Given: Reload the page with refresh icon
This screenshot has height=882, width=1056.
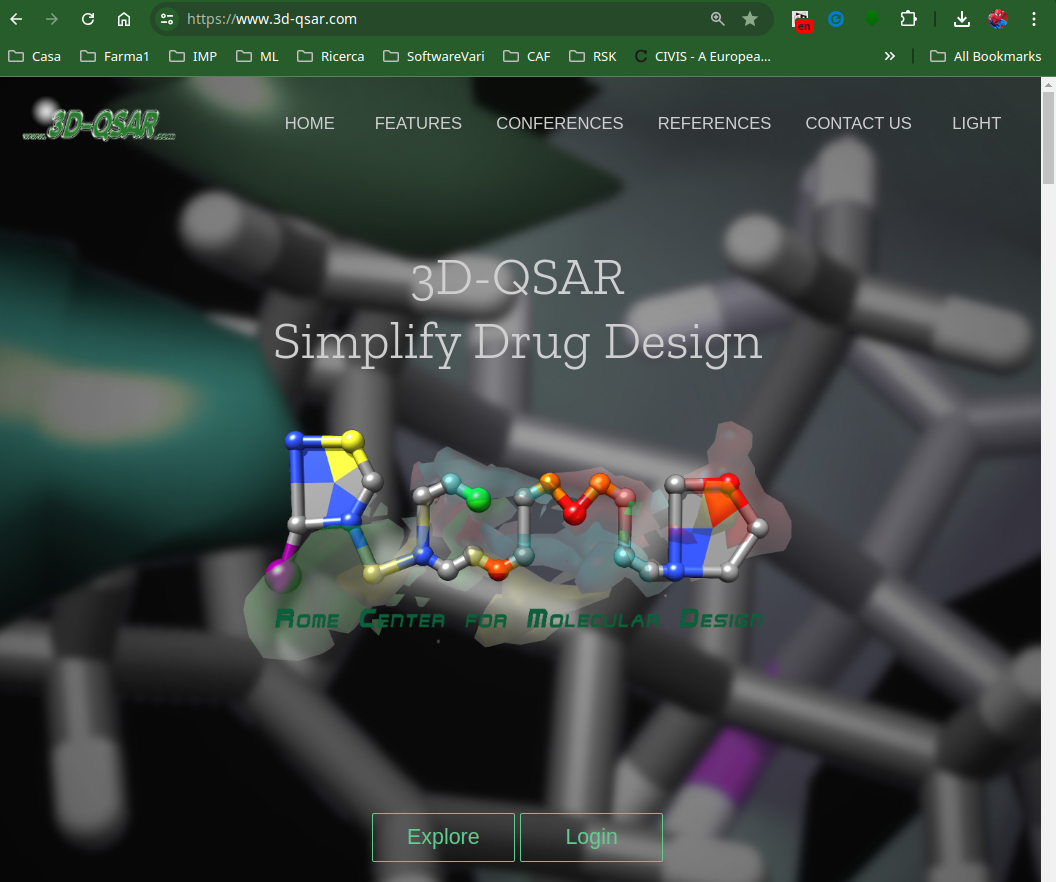Looking at the screenshot, I should [88, 19].
